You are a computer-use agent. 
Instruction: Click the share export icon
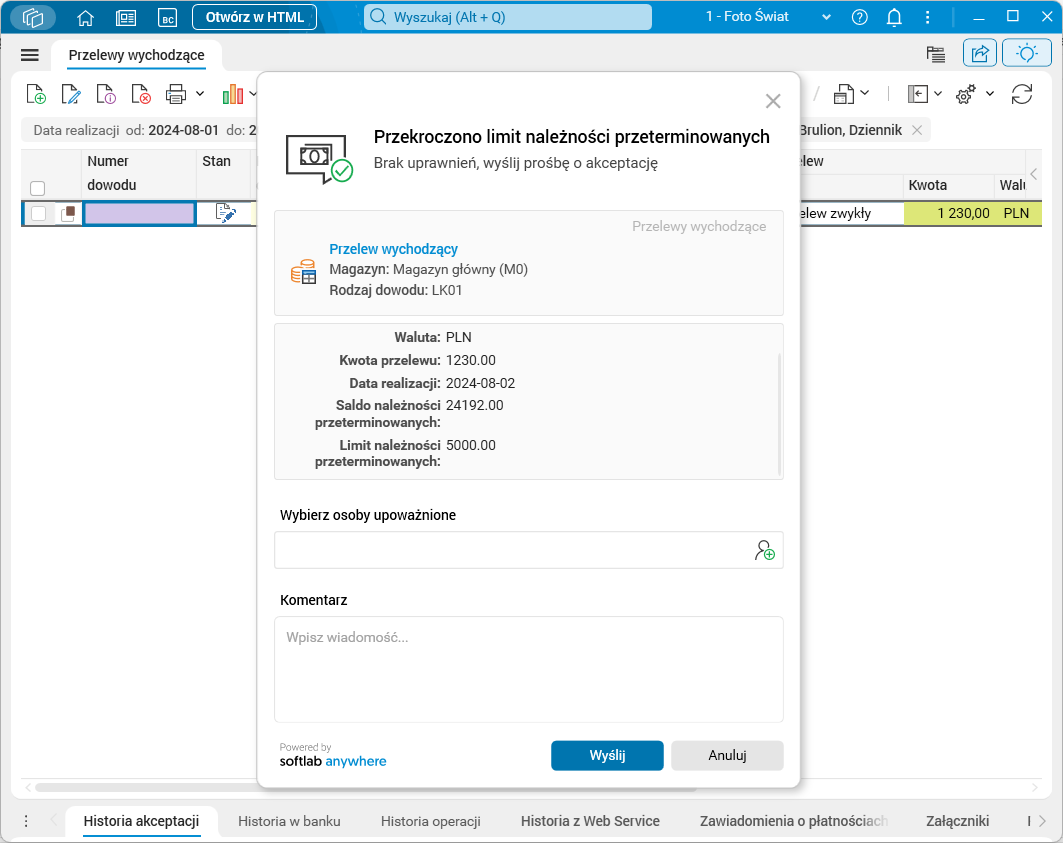tap(980, 54)
